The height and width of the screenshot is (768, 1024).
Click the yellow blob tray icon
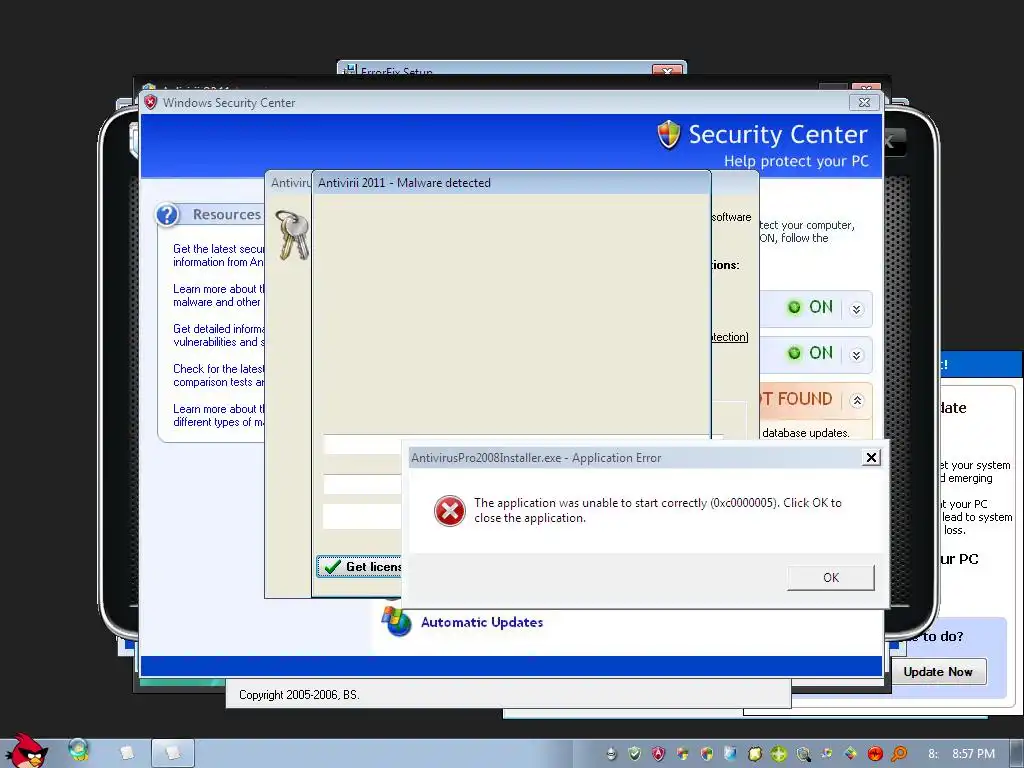[x=755, y=754]
